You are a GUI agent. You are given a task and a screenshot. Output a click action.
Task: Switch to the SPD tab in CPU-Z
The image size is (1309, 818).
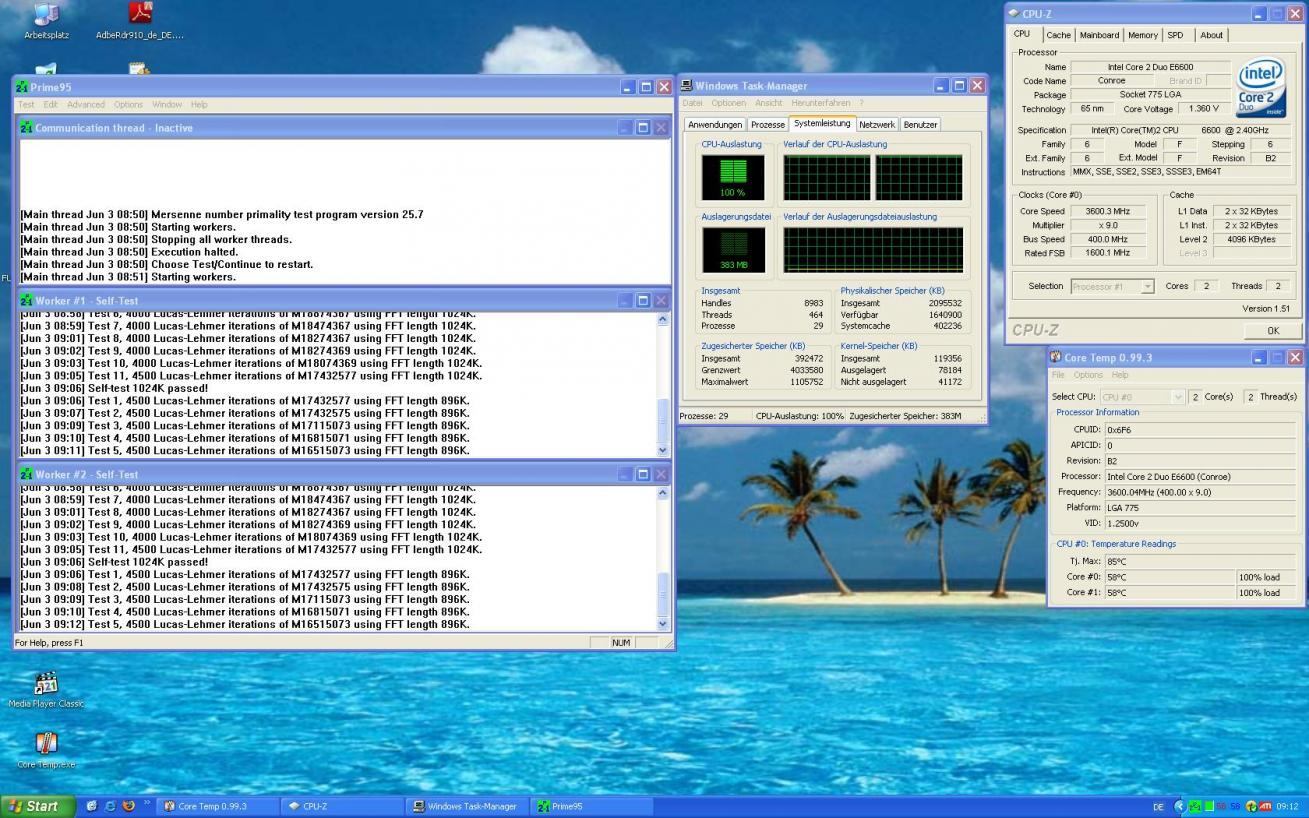pos(1175,35)
